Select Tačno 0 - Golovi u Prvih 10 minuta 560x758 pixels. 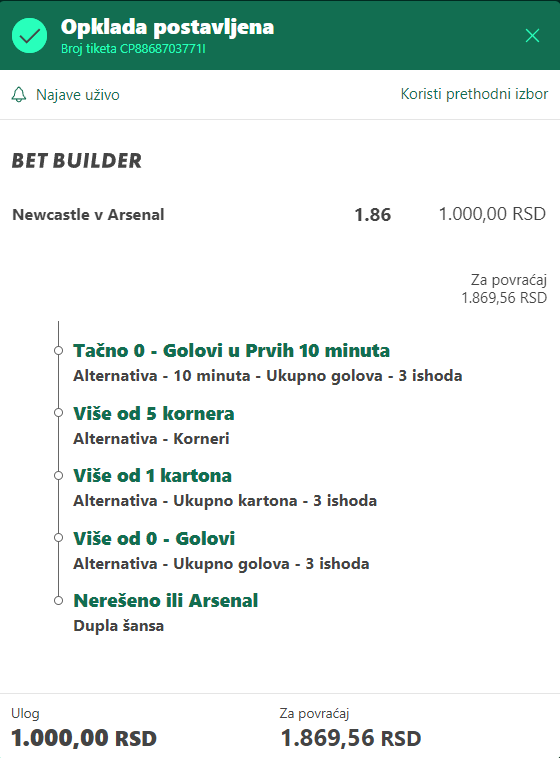[231, 350]
